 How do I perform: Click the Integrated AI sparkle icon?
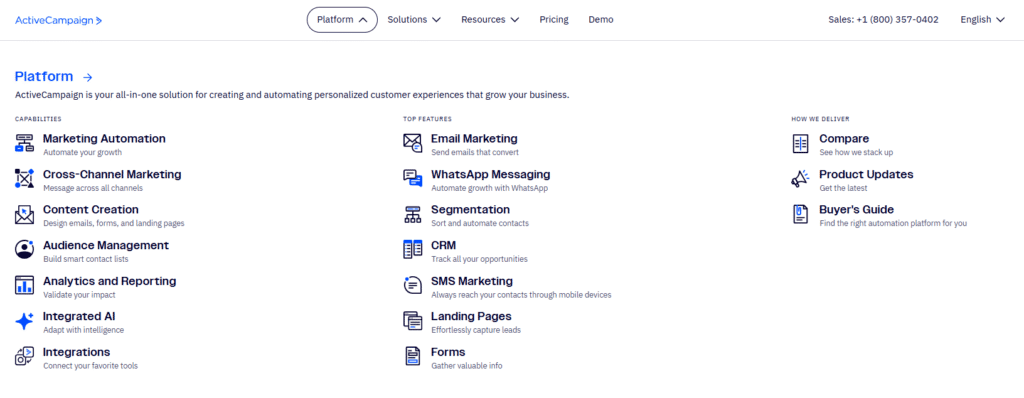point(24,321)
